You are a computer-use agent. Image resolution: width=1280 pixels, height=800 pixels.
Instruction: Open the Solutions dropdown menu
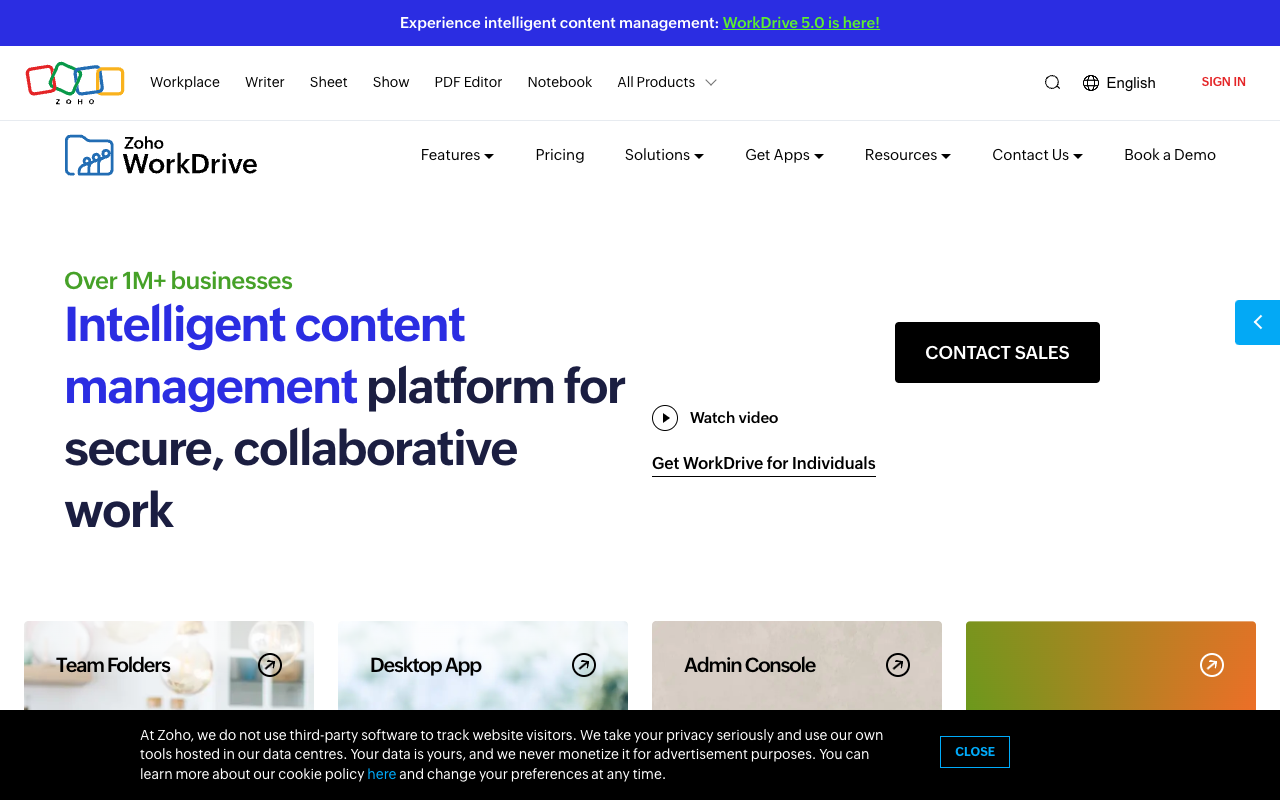(x=664, y=155)
